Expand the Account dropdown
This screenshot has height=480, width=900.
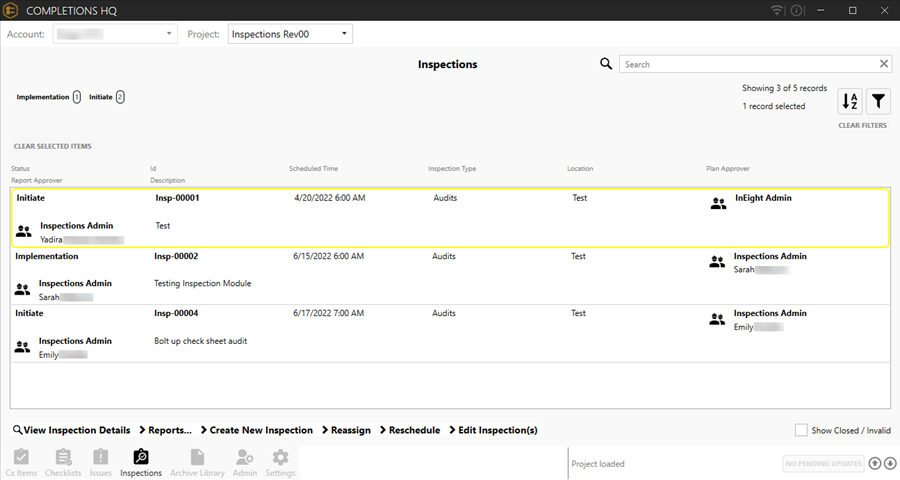[116, 34]
